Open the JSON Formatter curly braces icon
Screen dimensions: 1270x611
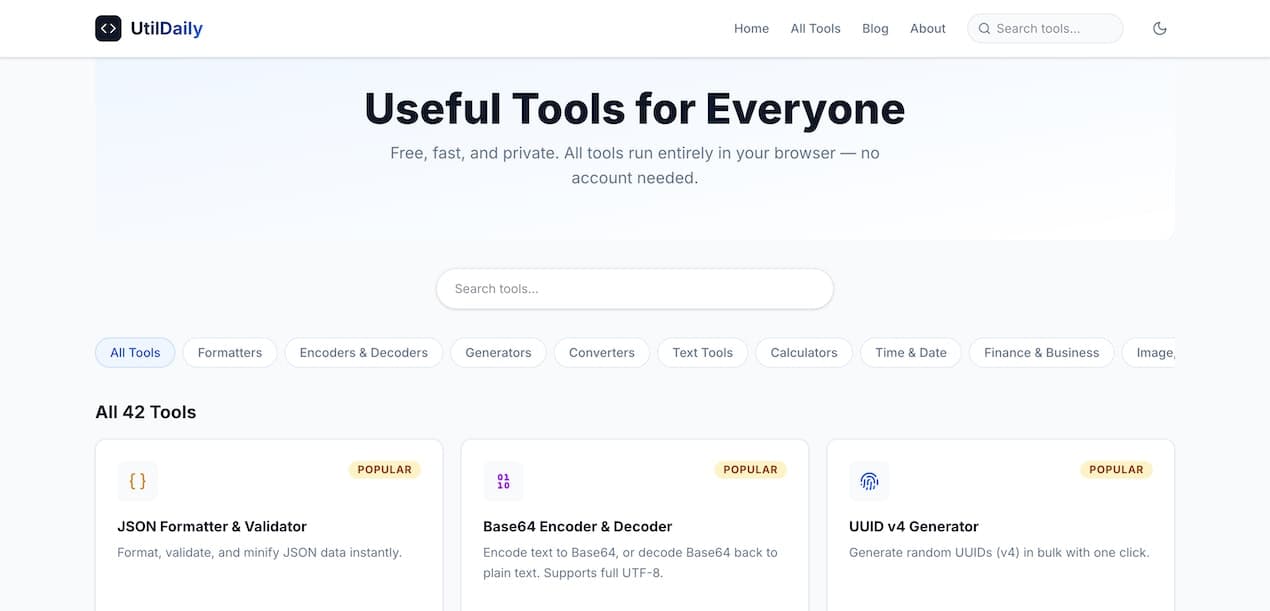click(137, 481)
